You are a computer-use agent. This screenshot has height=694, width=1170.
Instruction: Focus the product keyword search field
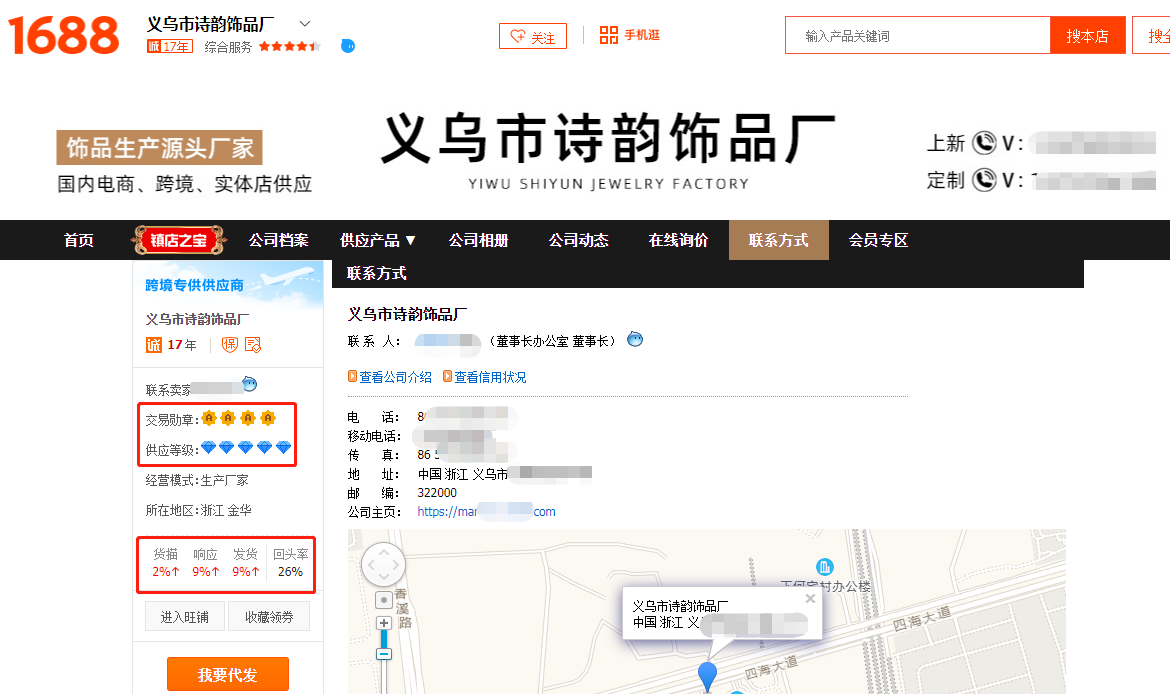[918, 35]
